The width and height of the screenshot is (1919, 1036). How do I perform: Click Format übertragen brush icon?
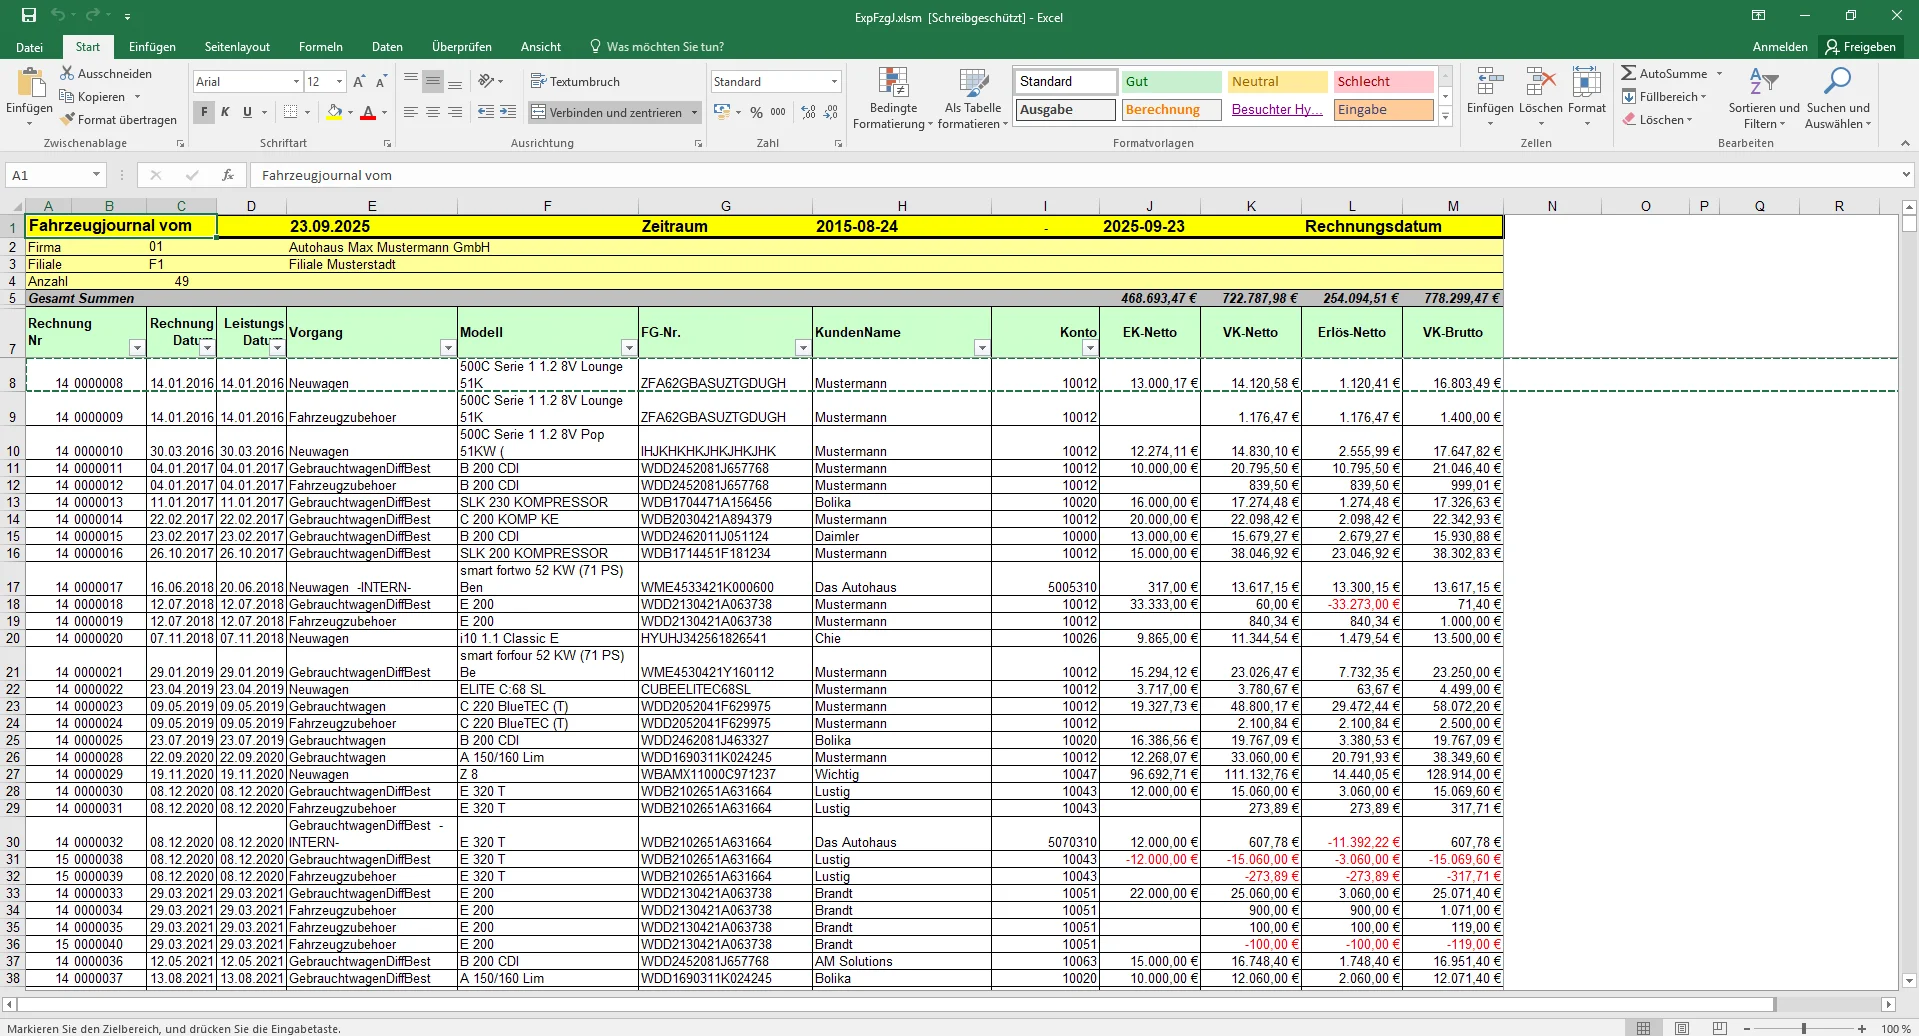click(x=67, y=119)
